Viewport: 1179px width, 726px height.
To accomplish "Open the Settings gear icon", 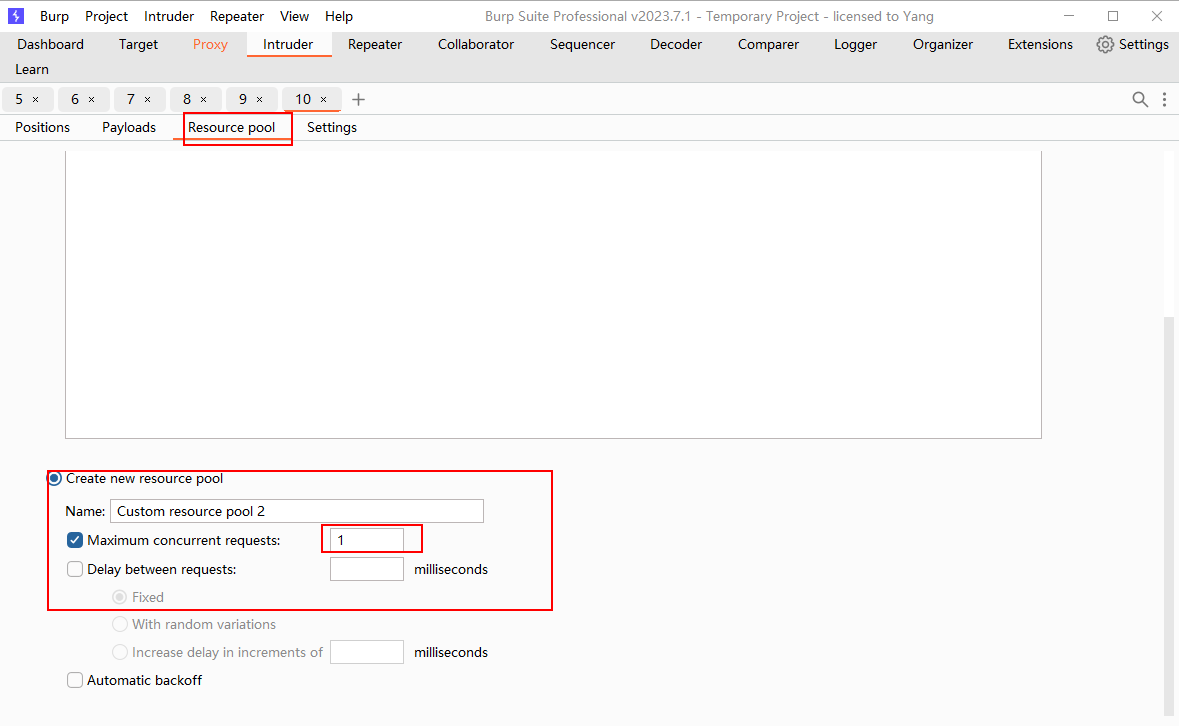I will (x=1105, y=44).
